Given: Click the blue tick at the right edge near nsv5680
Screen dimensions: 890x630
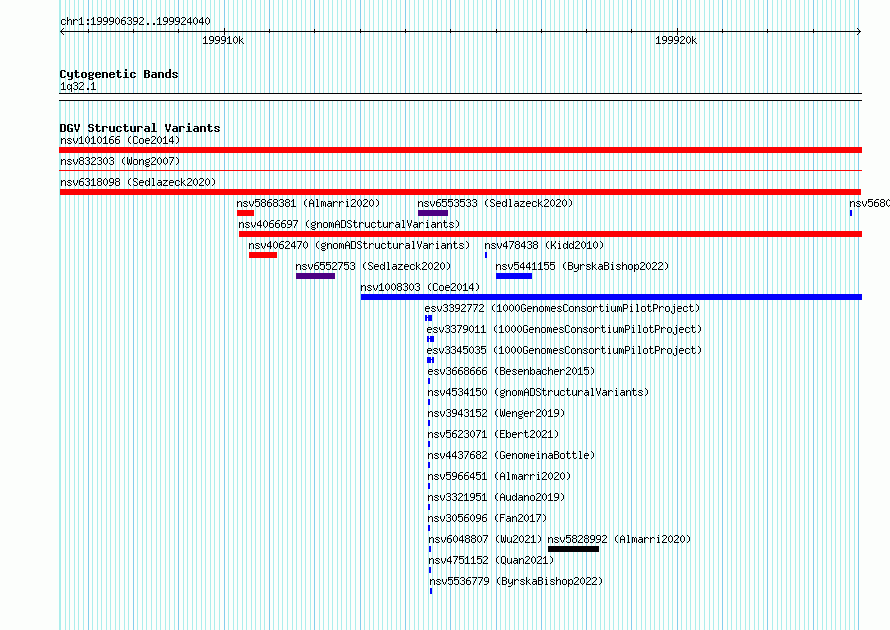Looking at the screenshot, I should (x=851, y=213).
